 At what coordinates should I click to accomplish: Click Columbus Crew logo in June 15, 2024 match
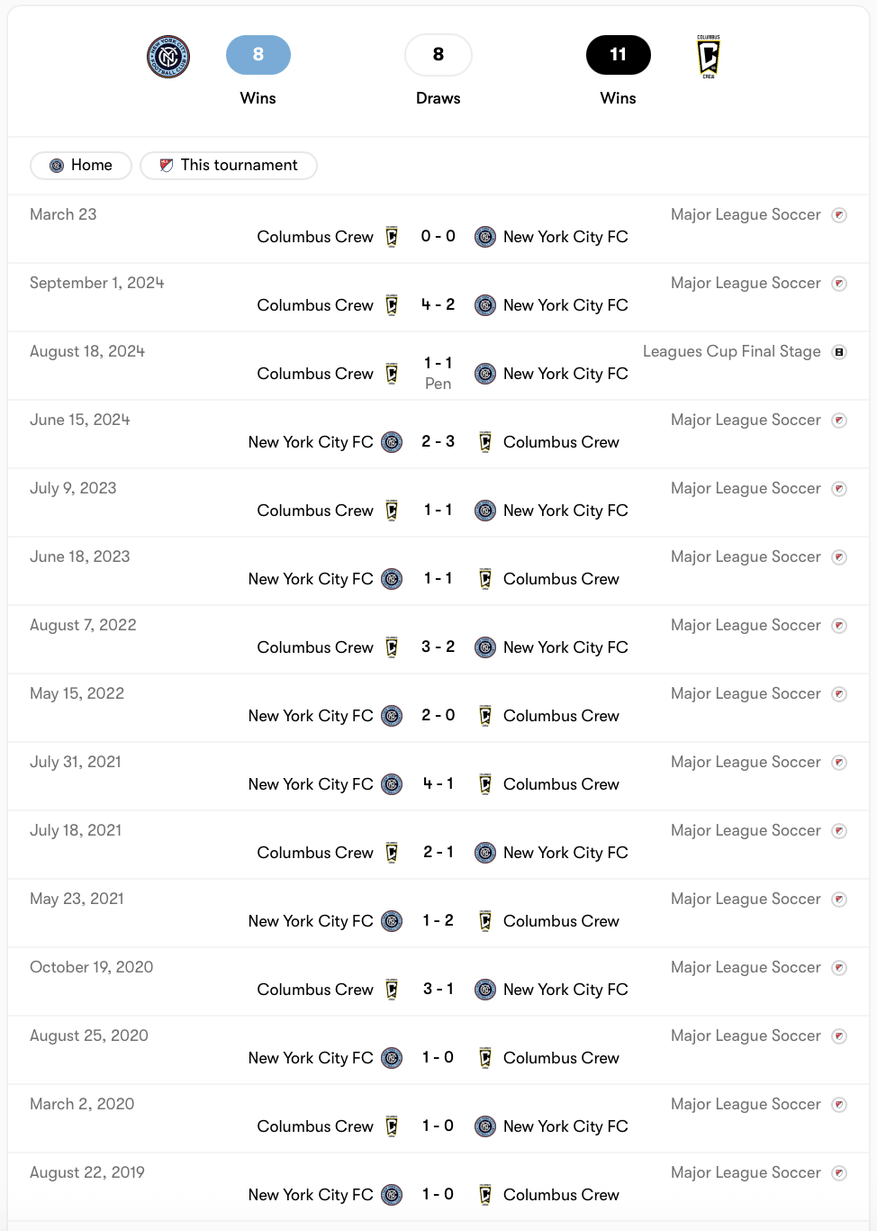485,442
